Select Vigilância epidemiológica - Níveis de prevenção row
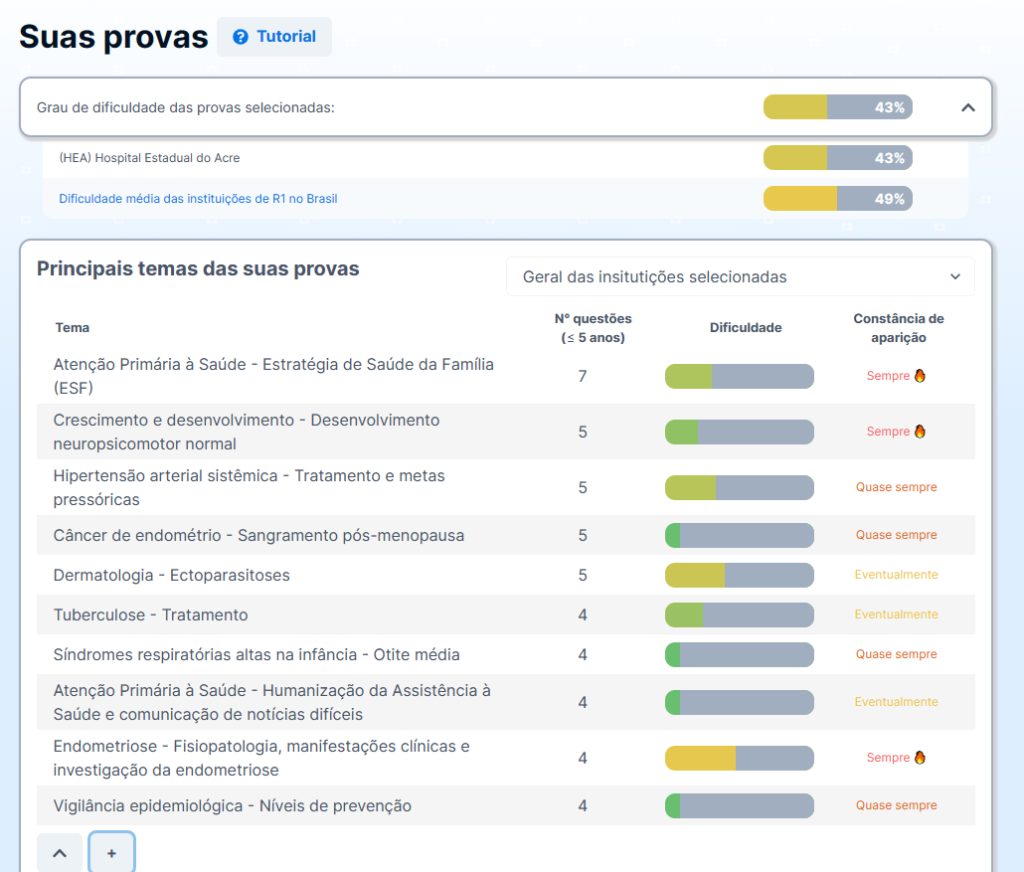 click(232, 806)
